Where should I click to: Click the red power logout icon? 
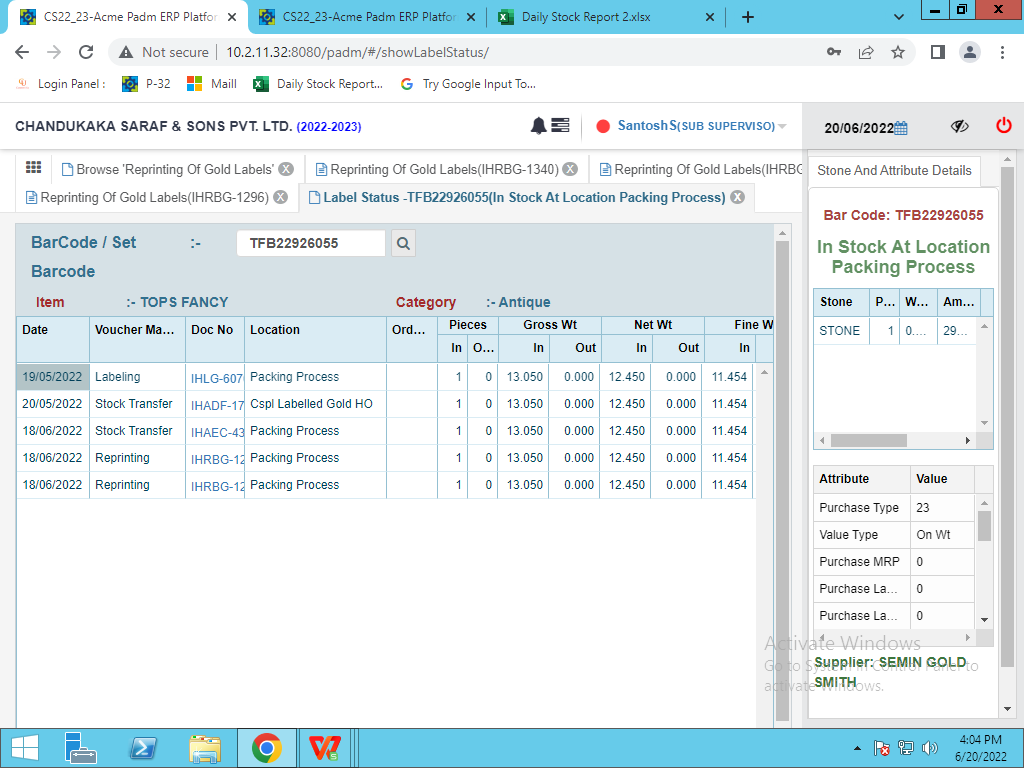[1004, 125]
